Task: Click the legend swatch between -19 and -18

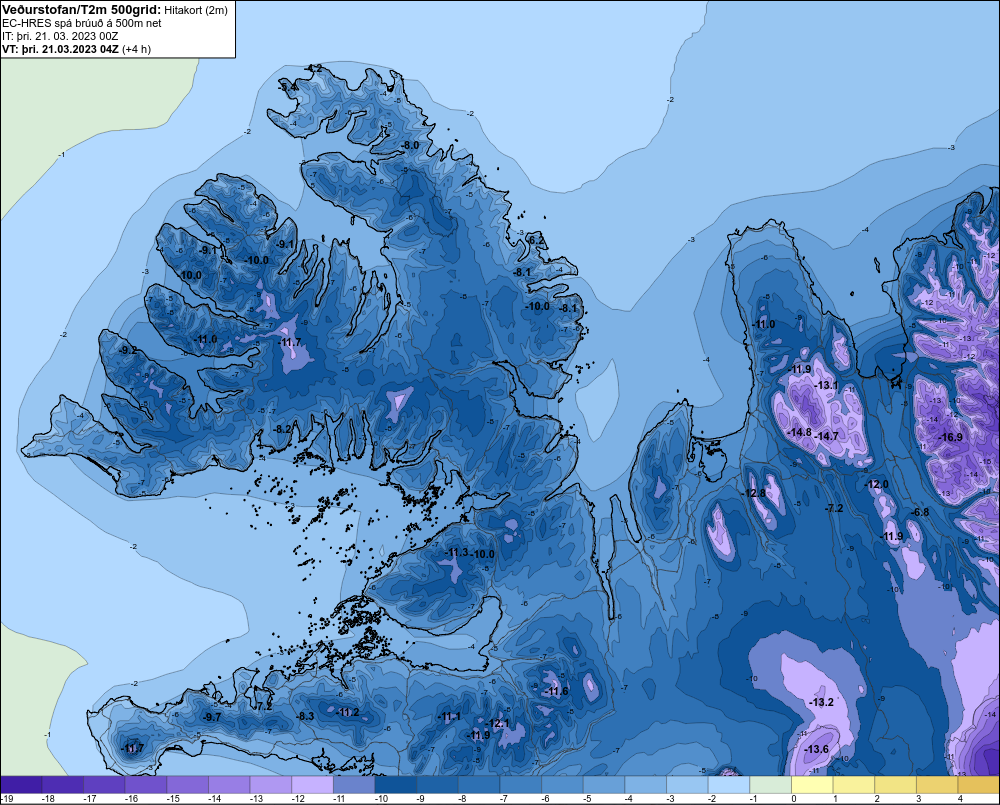Action: coord(21,785)
